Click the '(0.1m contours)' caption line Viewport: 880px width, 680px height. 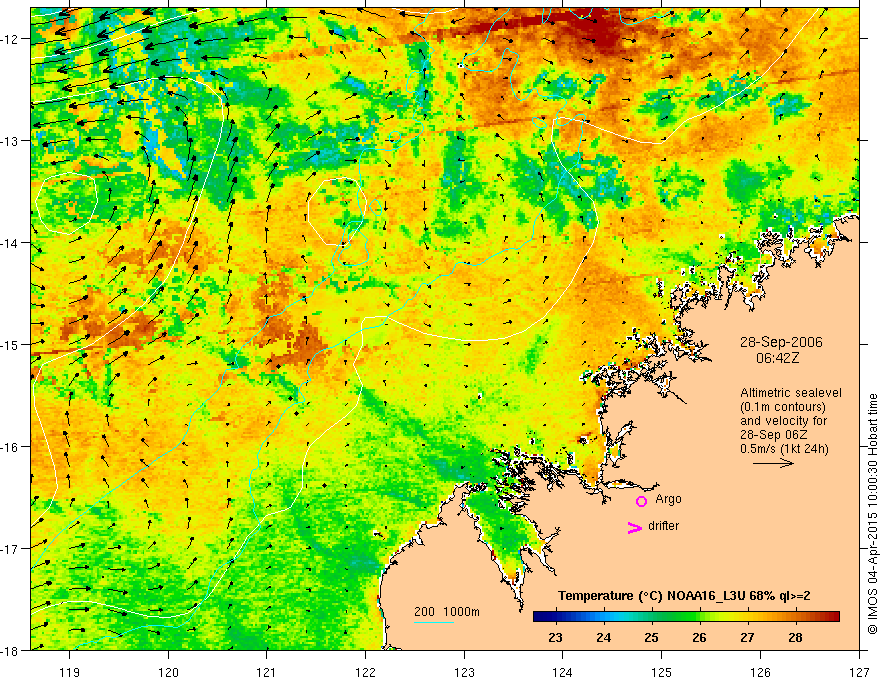(783, 407)
